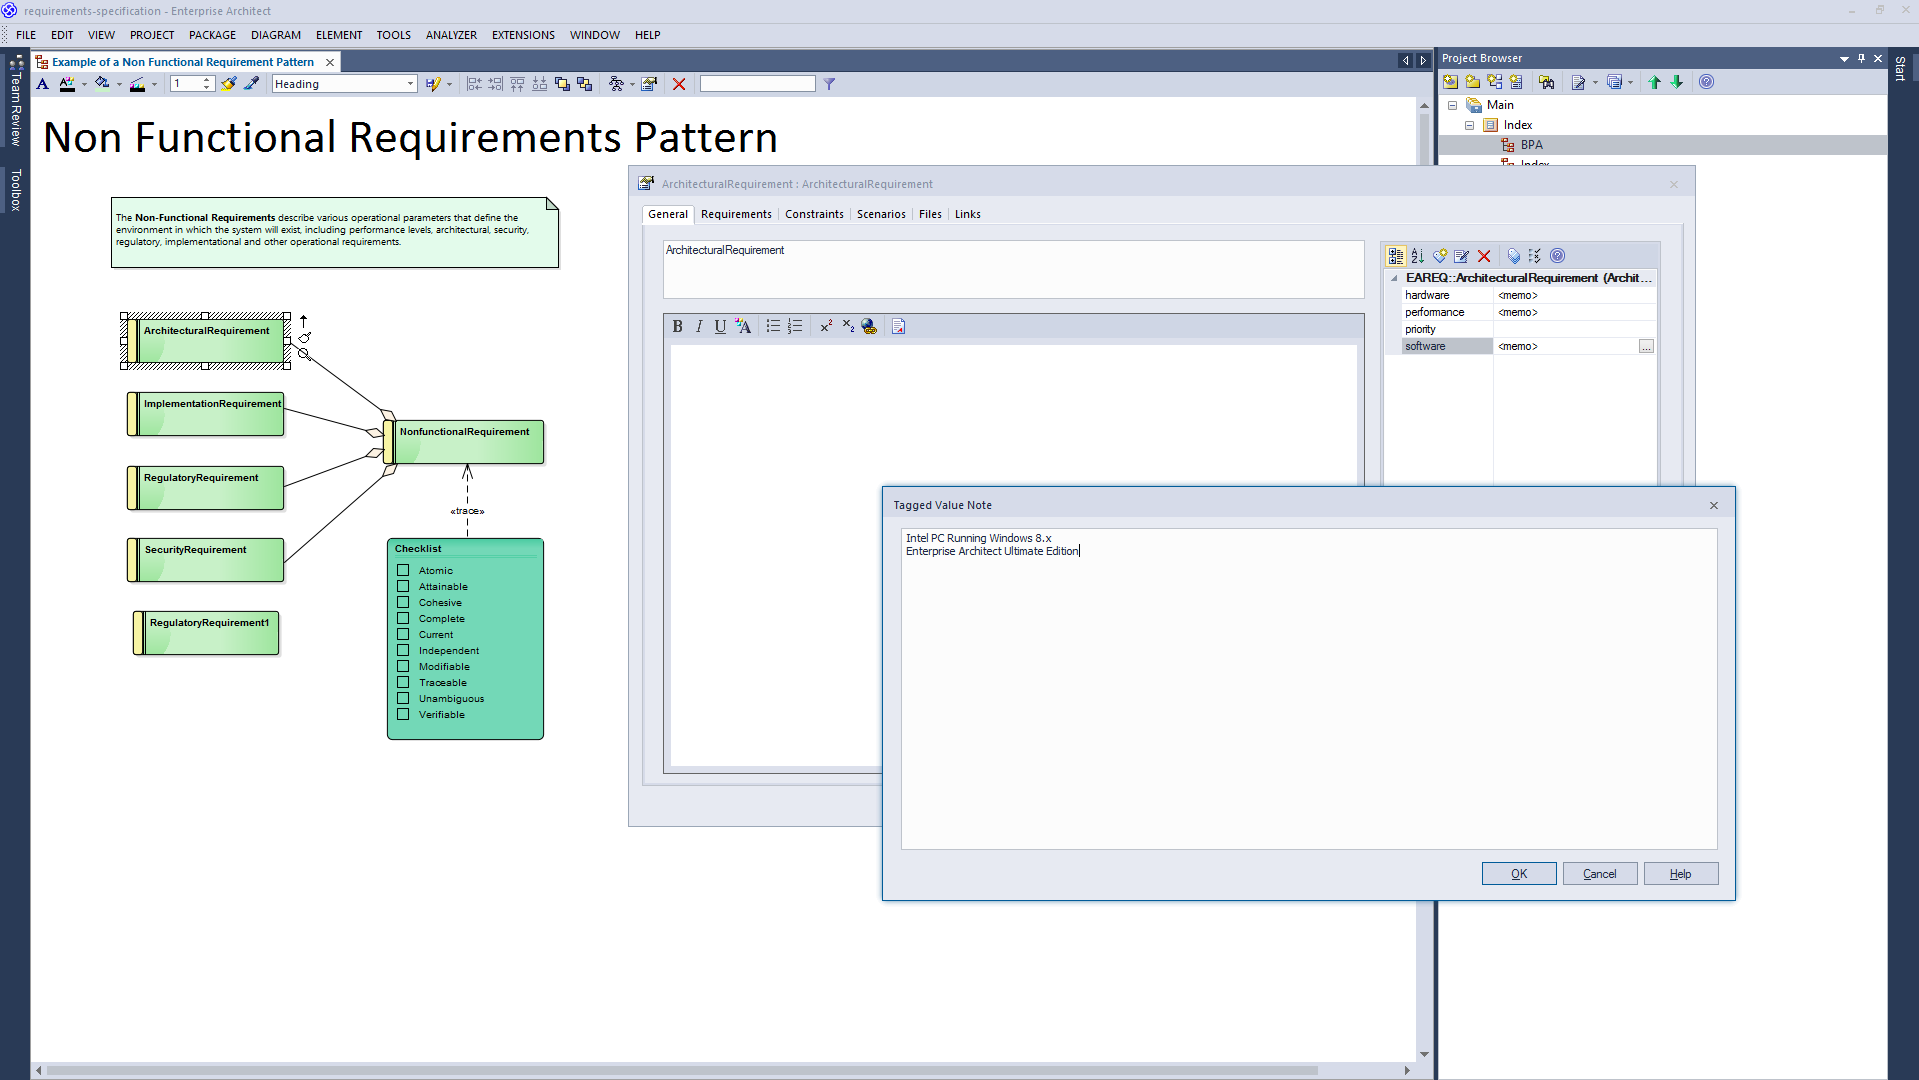Open the fill color dropdown arrow
The height and width of the screenshot is (1080, 1919).
(119, 84)
